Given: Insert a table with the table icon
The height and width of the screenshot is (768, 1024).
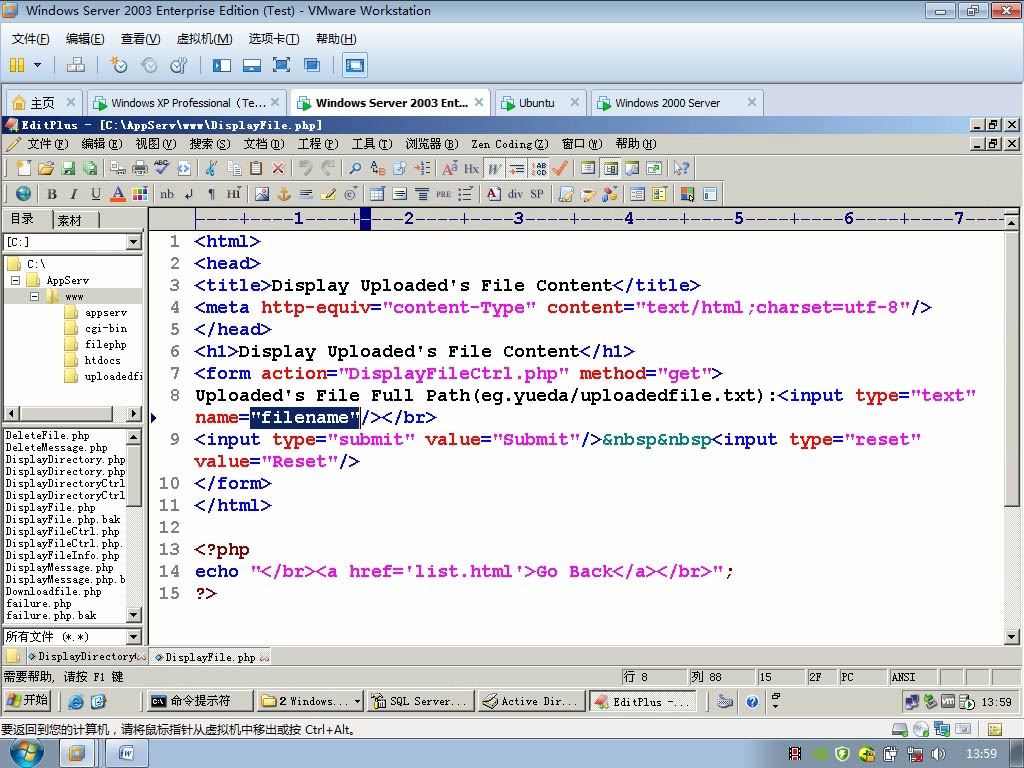Looking at the screenshot, I should [x=377, y=194].
